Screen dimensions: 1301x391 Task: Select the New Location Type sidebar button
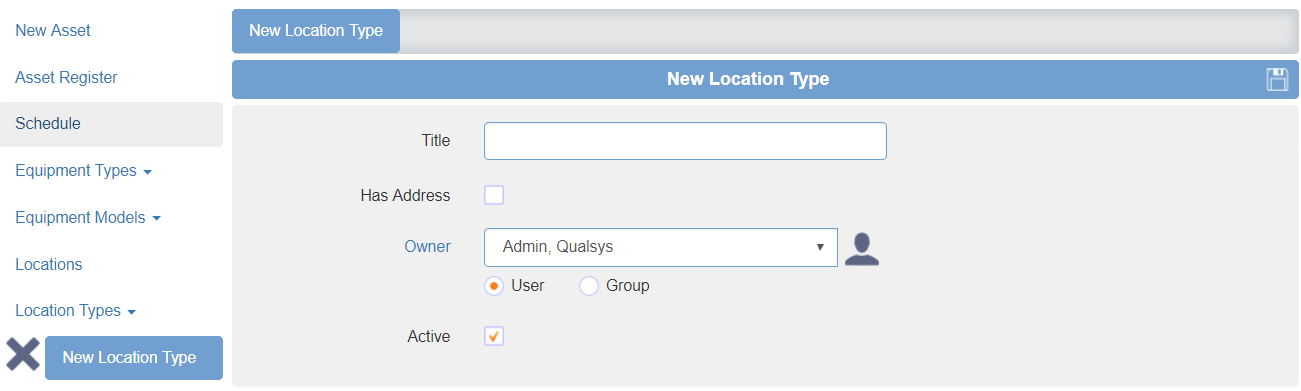point(134,358)
